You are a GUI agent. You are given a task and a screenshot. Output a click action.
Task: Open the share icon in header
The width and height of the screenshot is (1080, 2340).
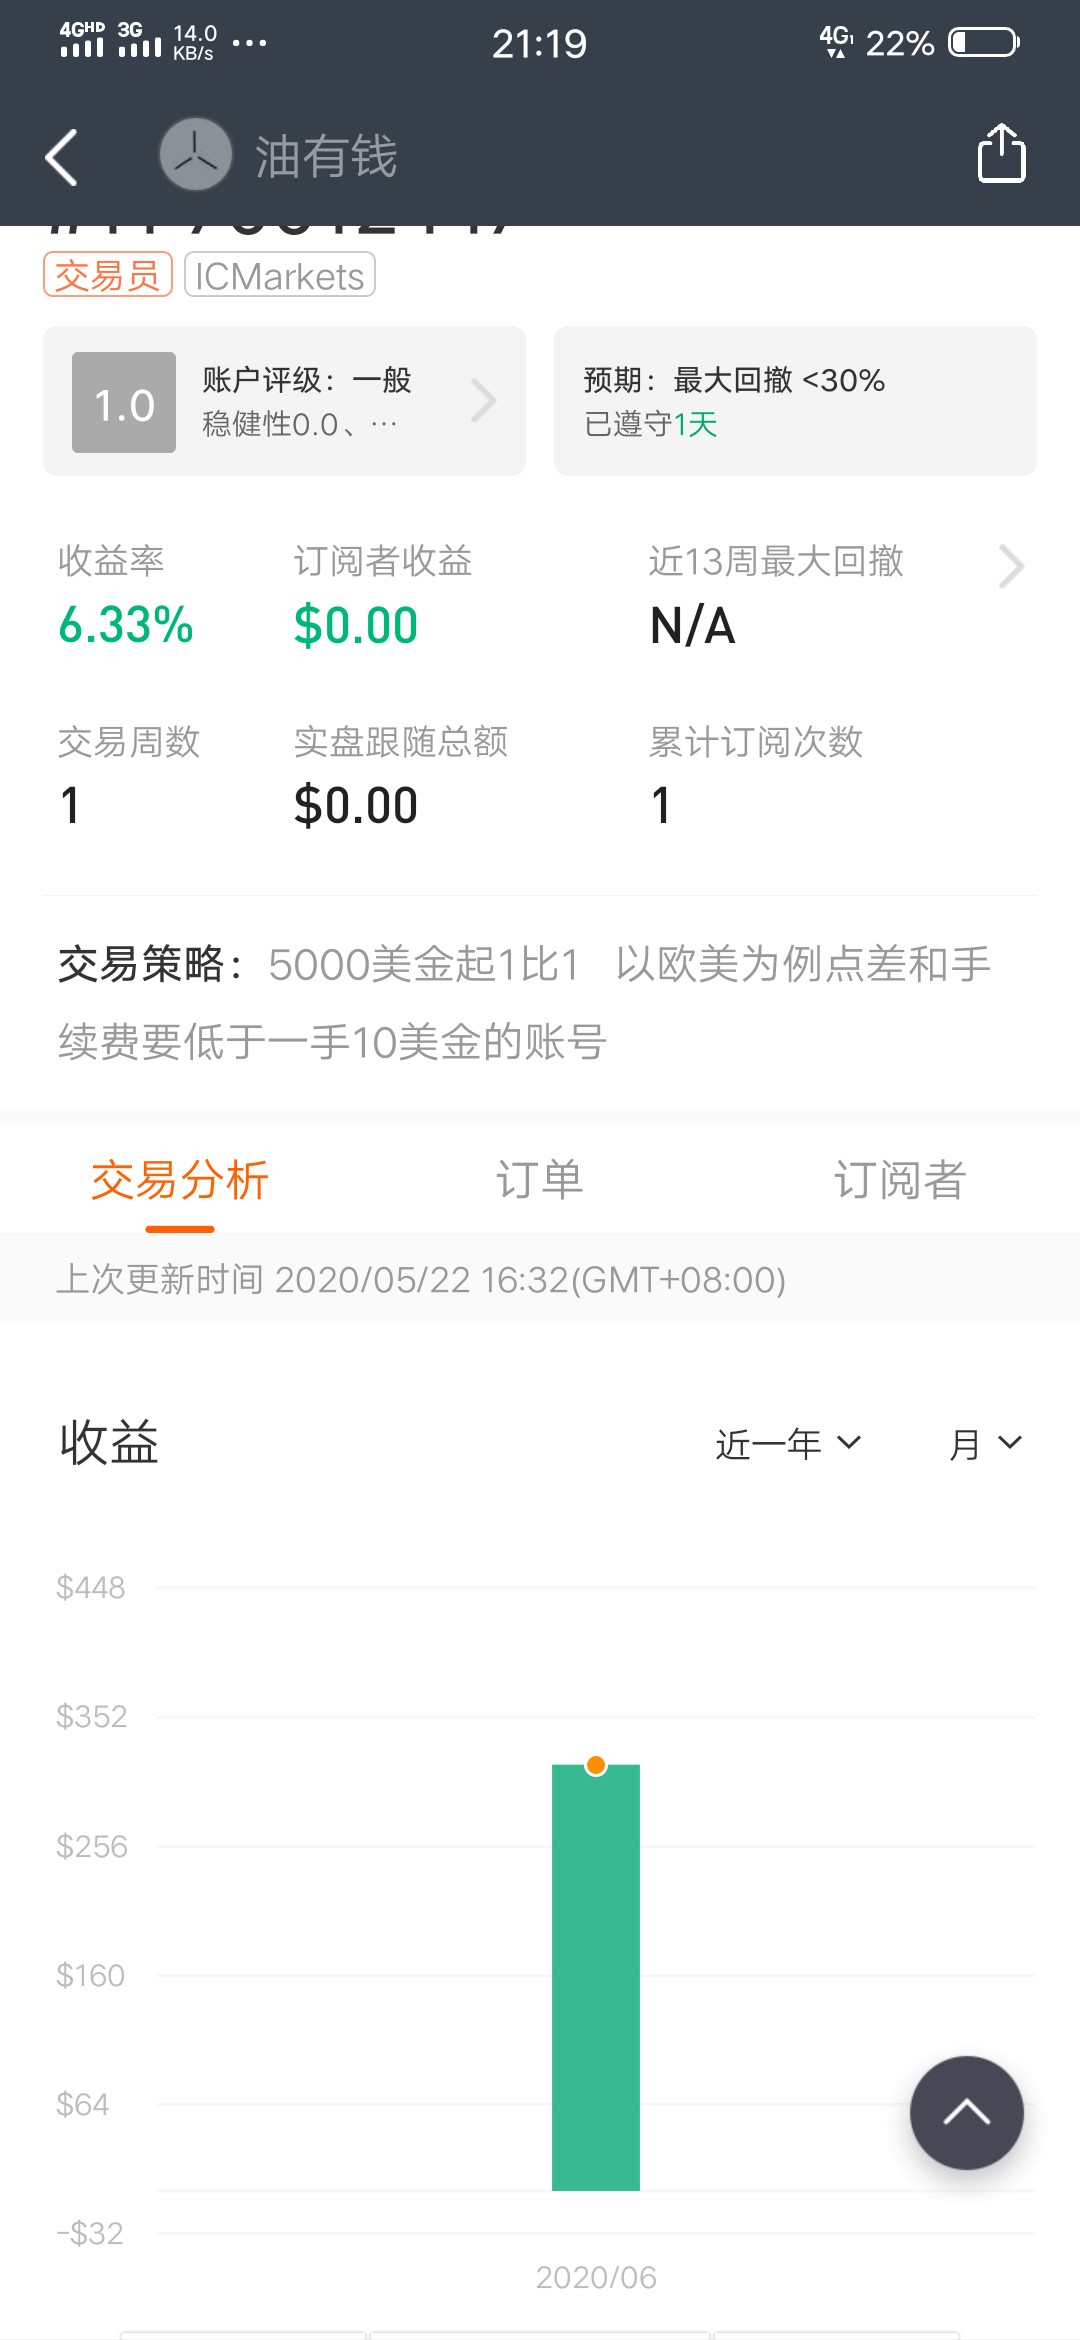coord(1001,153)
